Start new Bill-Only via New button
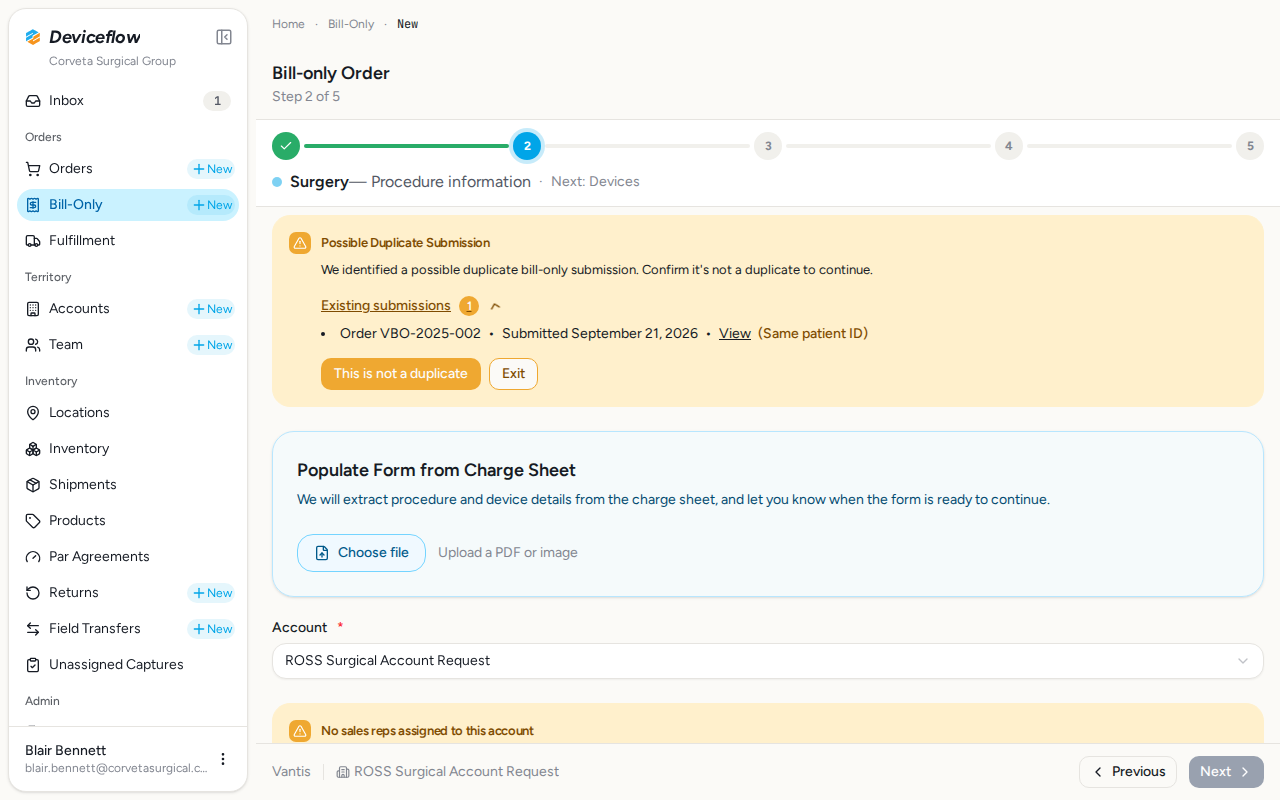Image resolution: width=1280 pixels, height=800 pixels. (x=212, y=205)
